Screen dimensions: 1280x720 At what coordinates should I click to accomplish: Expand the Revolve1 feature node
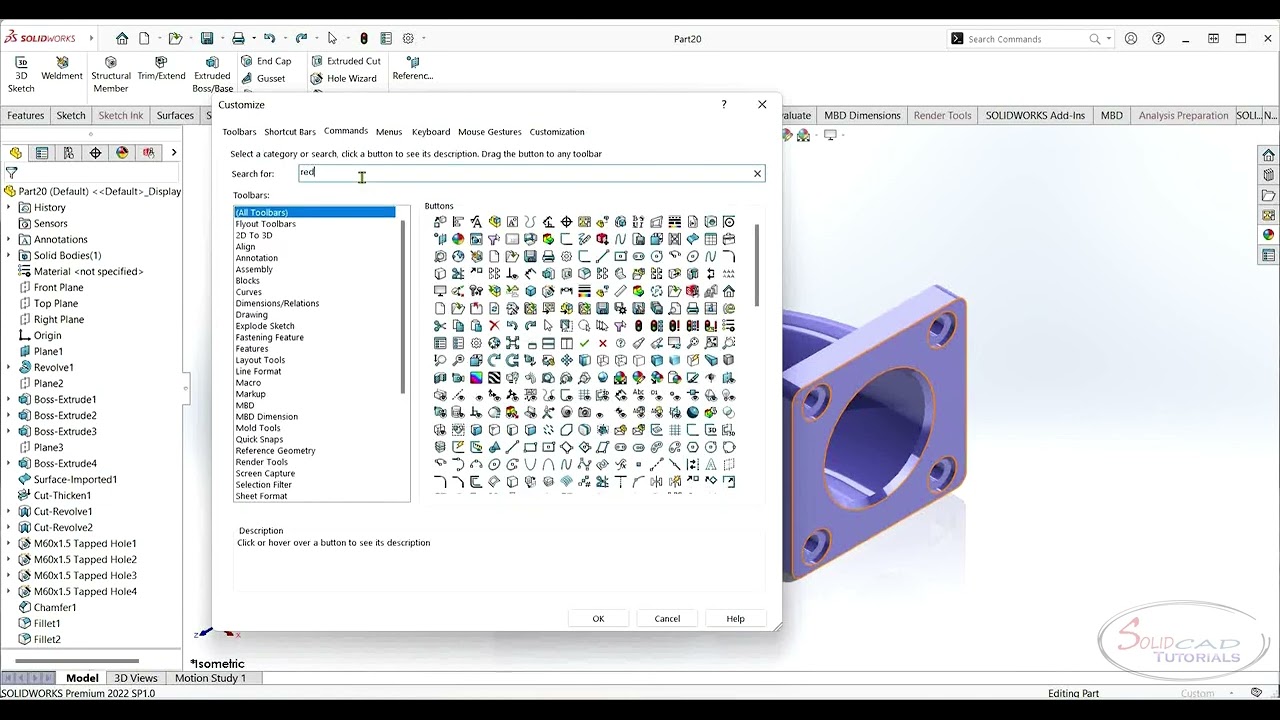9,367
